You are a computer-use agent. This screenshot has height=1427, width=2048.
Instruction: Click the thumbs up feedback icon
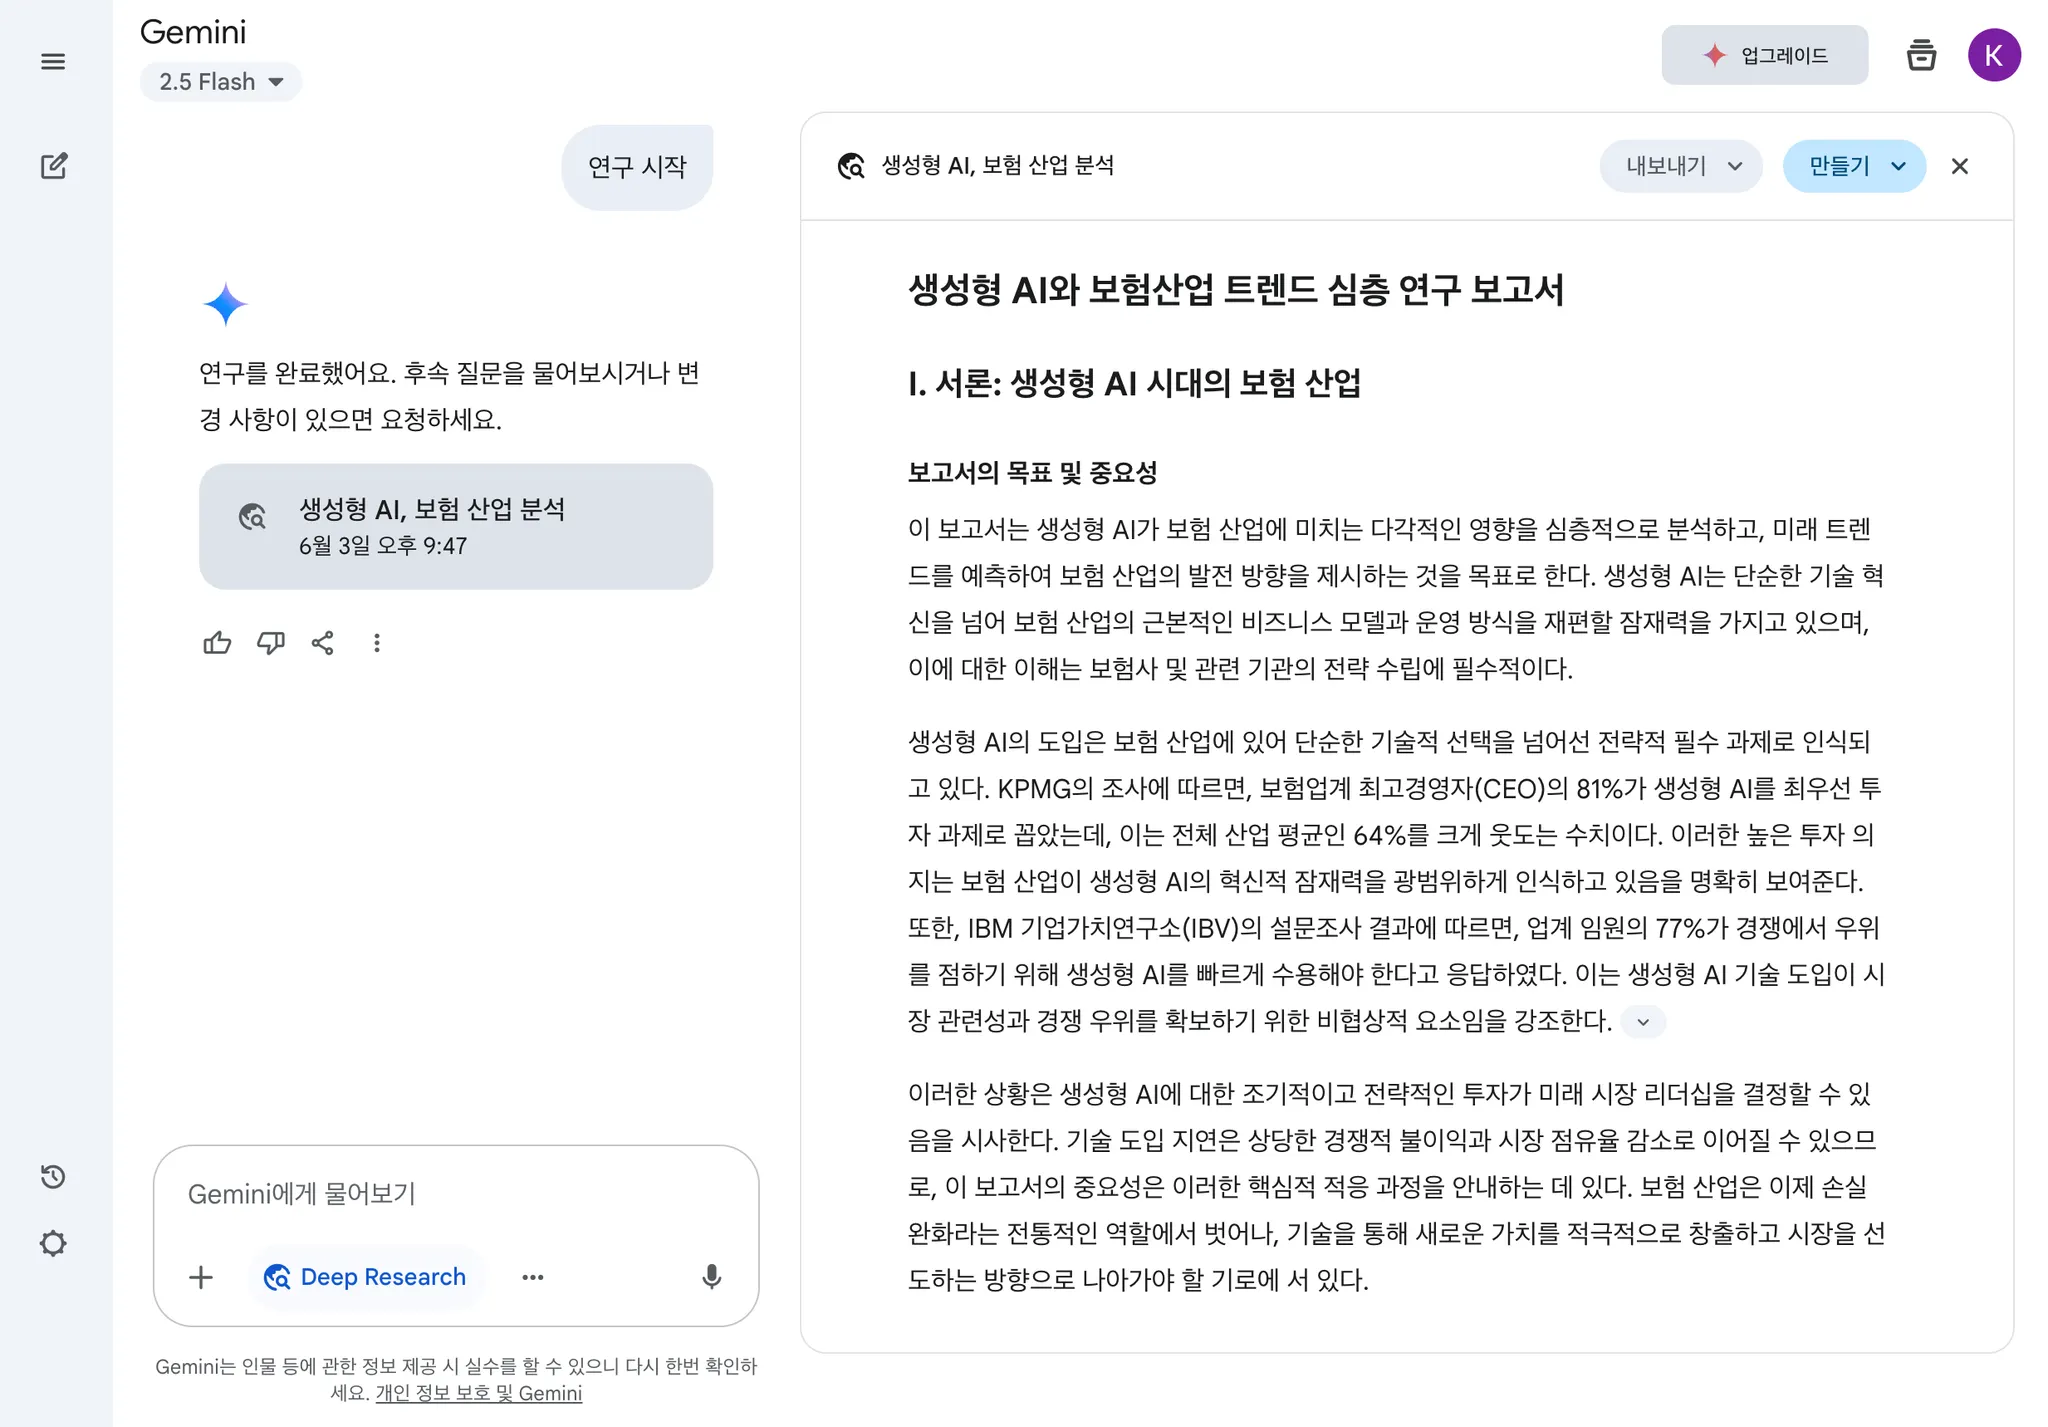coord(217,643)
